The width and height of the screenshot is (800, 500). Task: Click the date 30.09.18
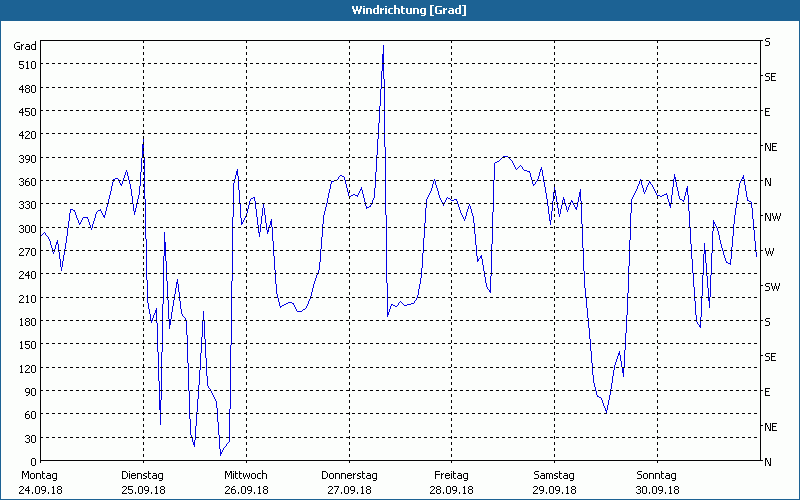click(x=657, y=490)
